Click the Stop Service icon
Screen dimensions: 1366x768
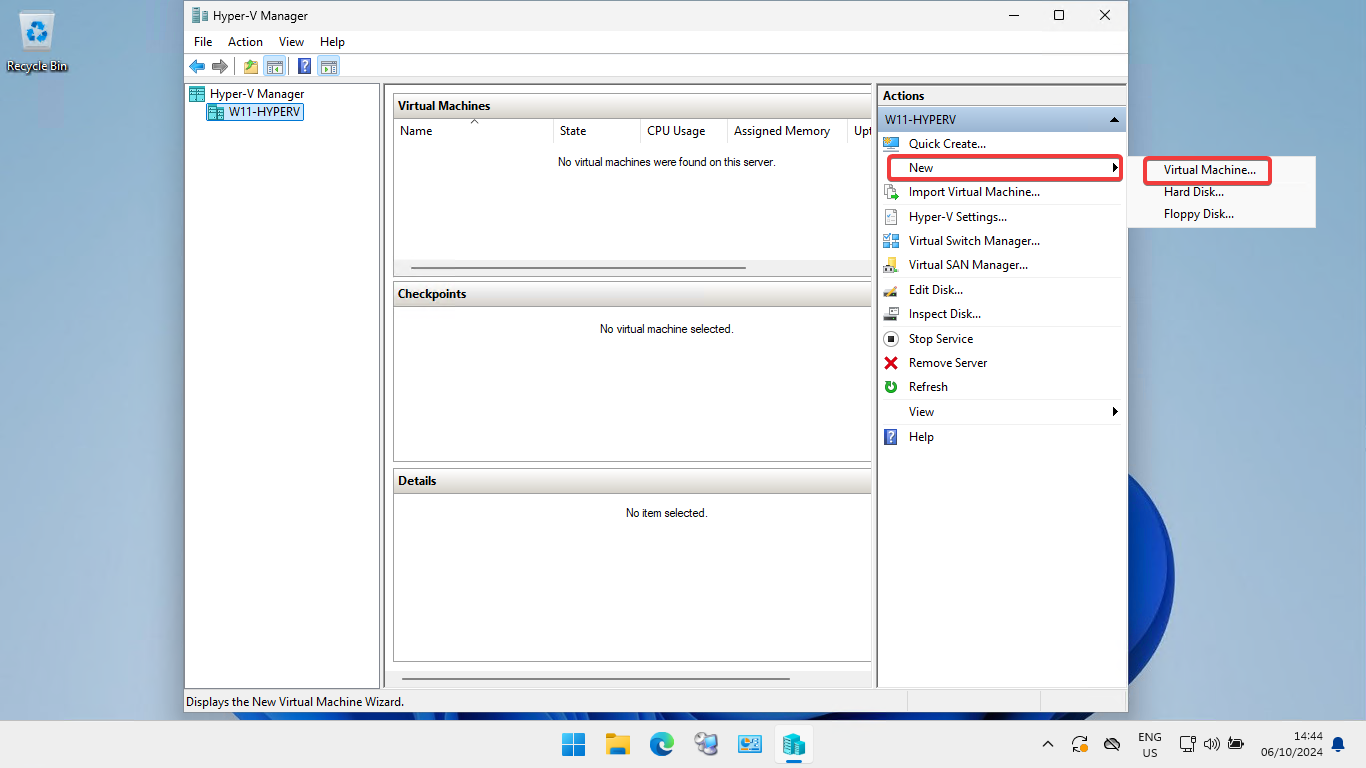point(891,339)
